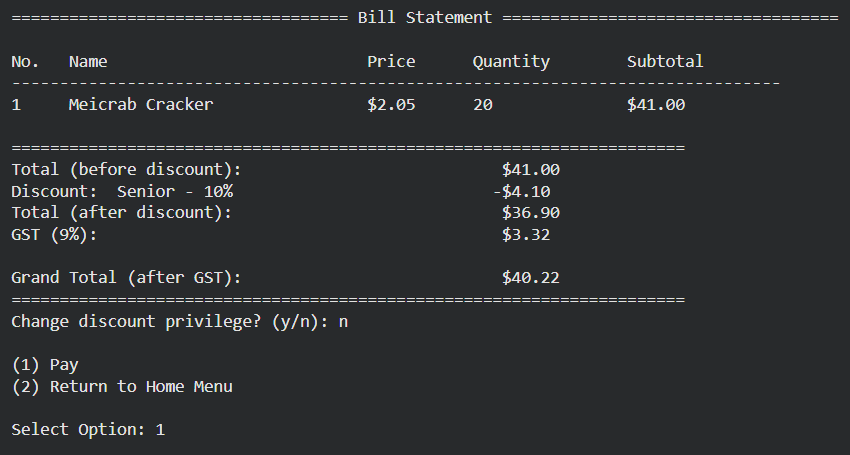Click the $36.90 total after discount

530,212
